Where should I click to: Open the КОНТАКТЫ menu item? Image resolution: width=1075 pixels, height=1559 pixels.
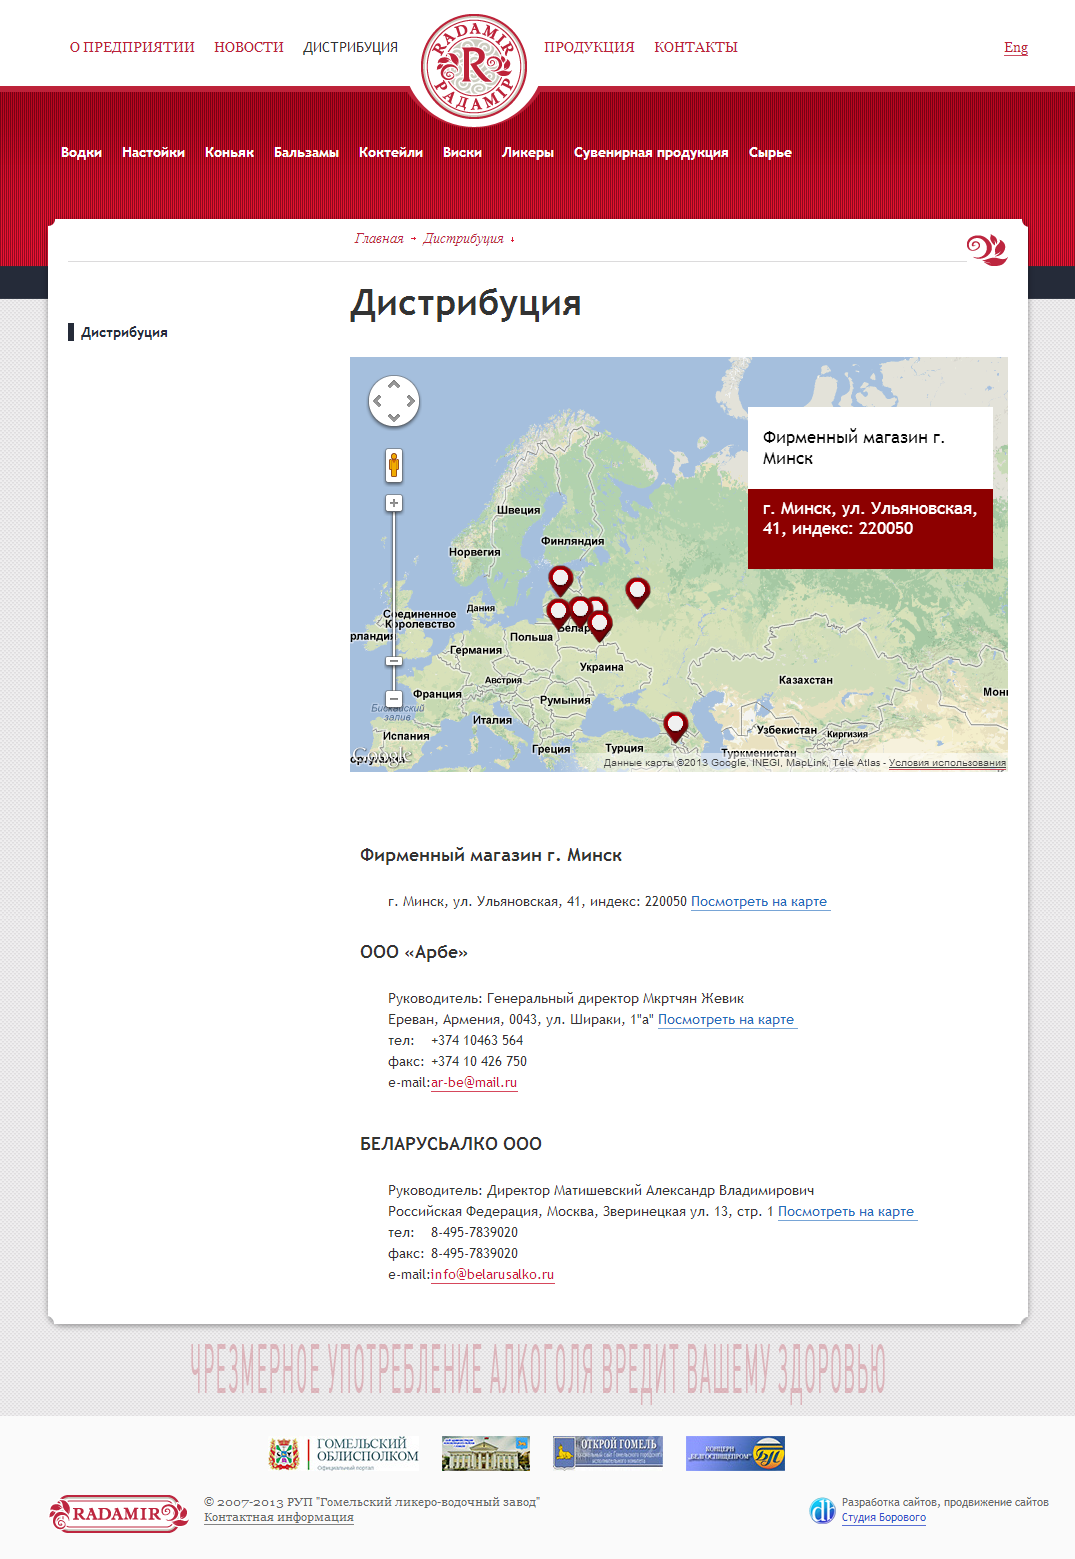696,47
